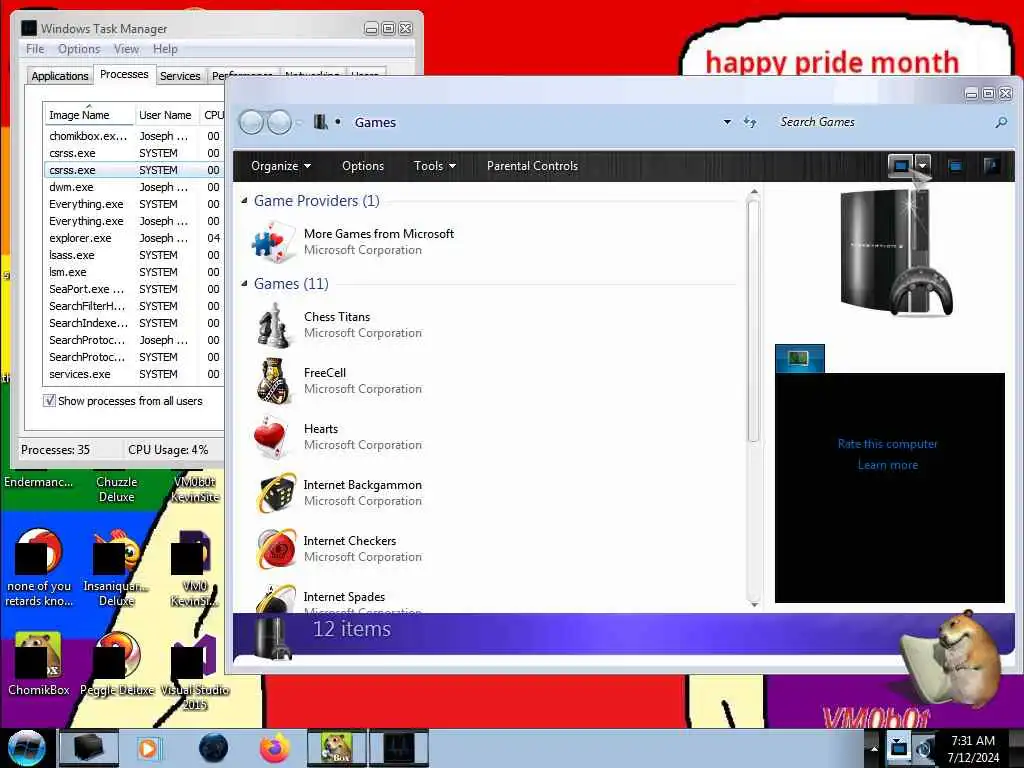The image size is (1024, 768).
Task: Sort processes by Image Name column
Action: pos(89,114)
